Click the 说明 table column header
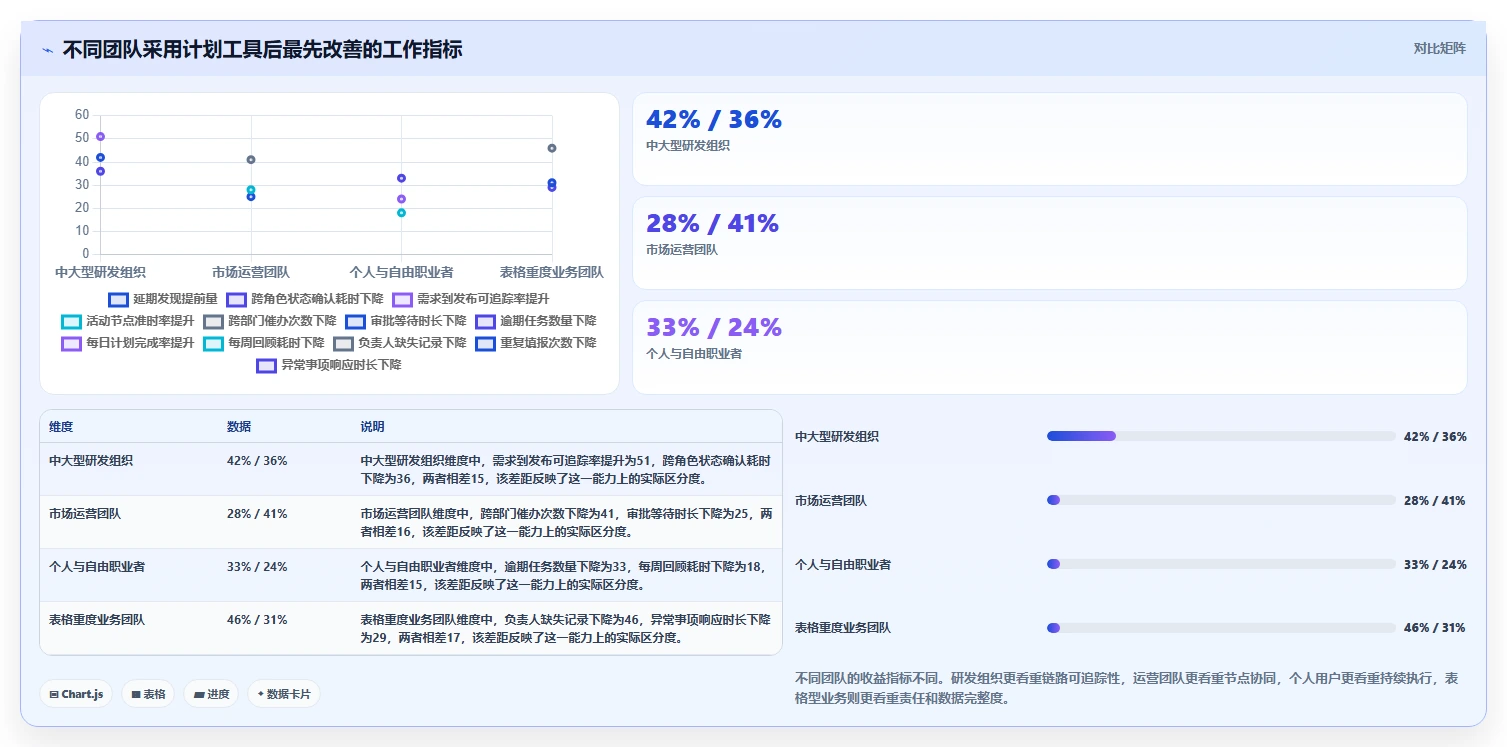1507x747 pixels. point(373,427)
